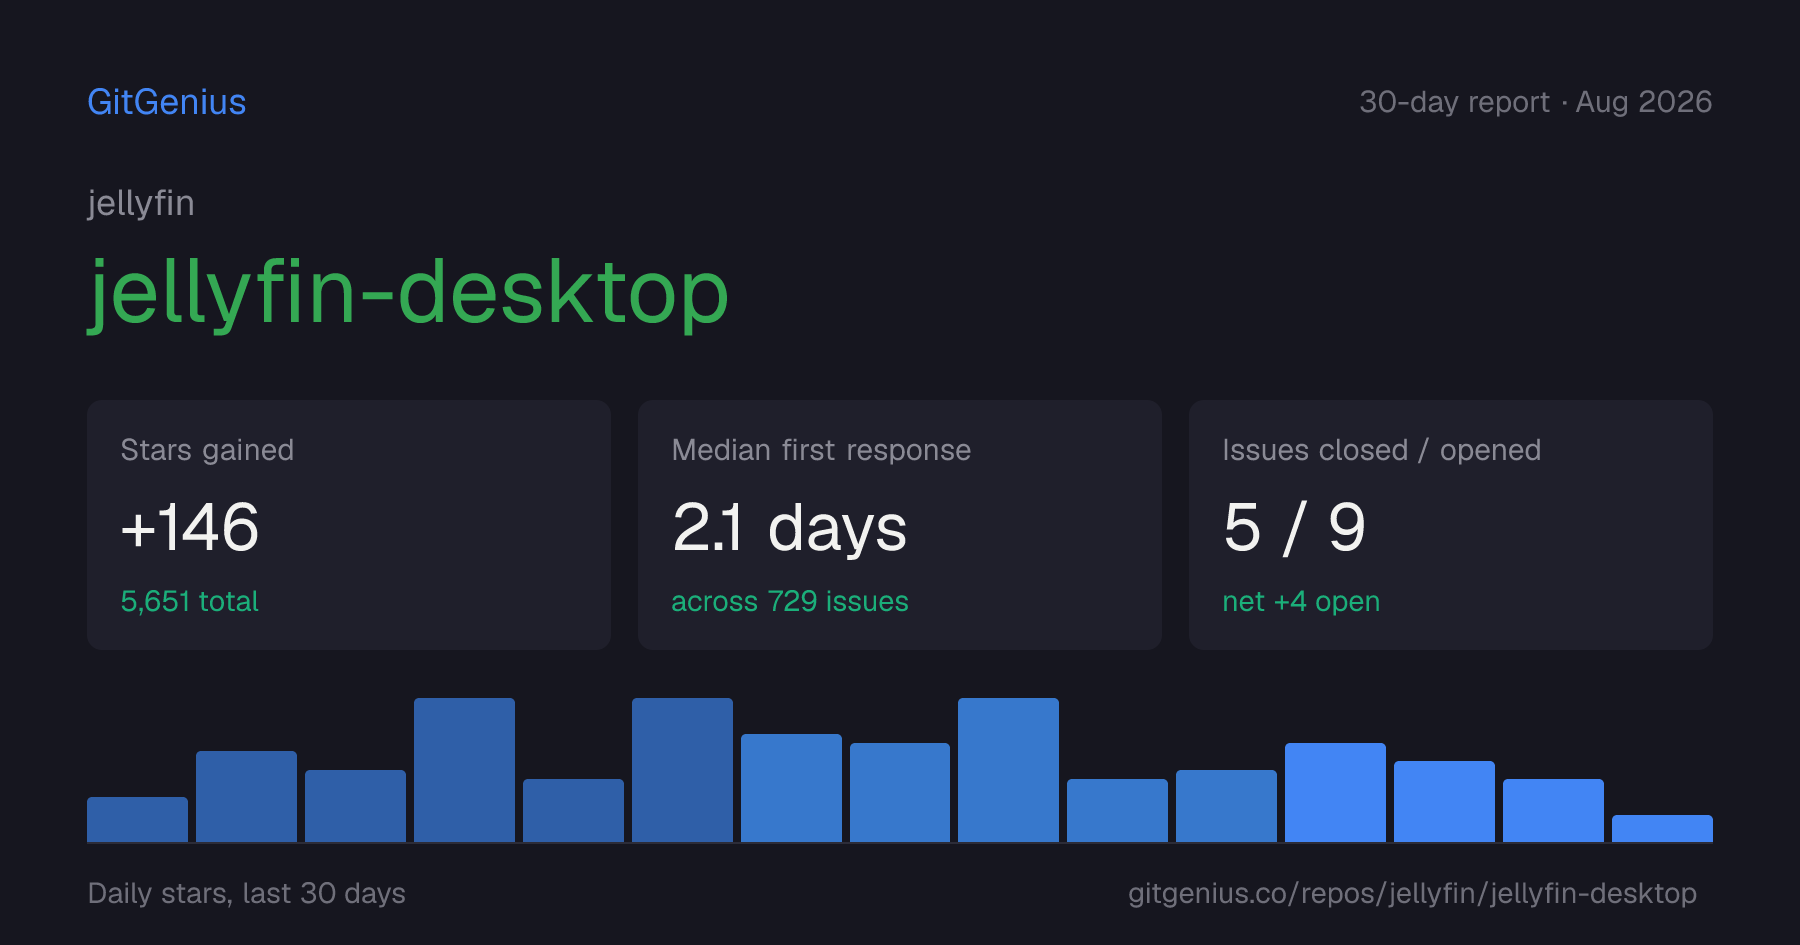Select the "2.1 days" value

pos(790,528)
